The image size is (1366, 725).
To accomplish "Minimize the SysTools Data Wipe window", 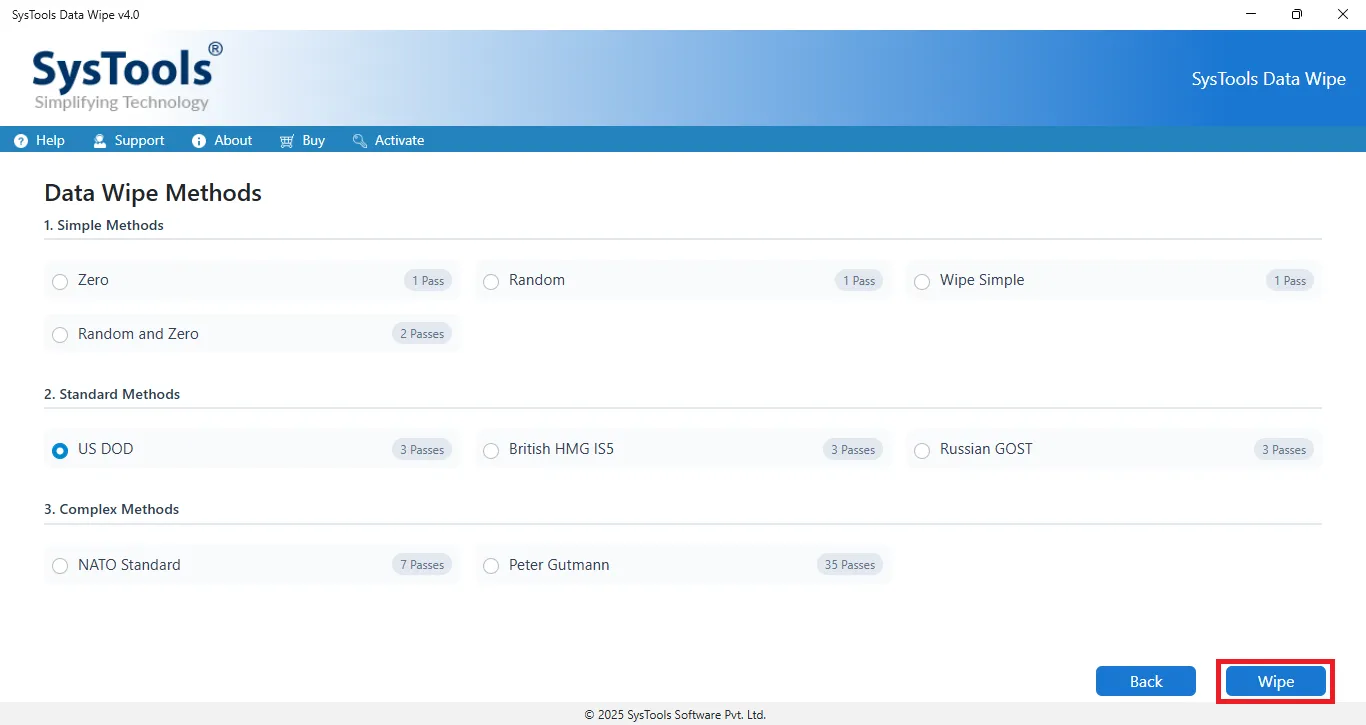I will pos(1251,14).
